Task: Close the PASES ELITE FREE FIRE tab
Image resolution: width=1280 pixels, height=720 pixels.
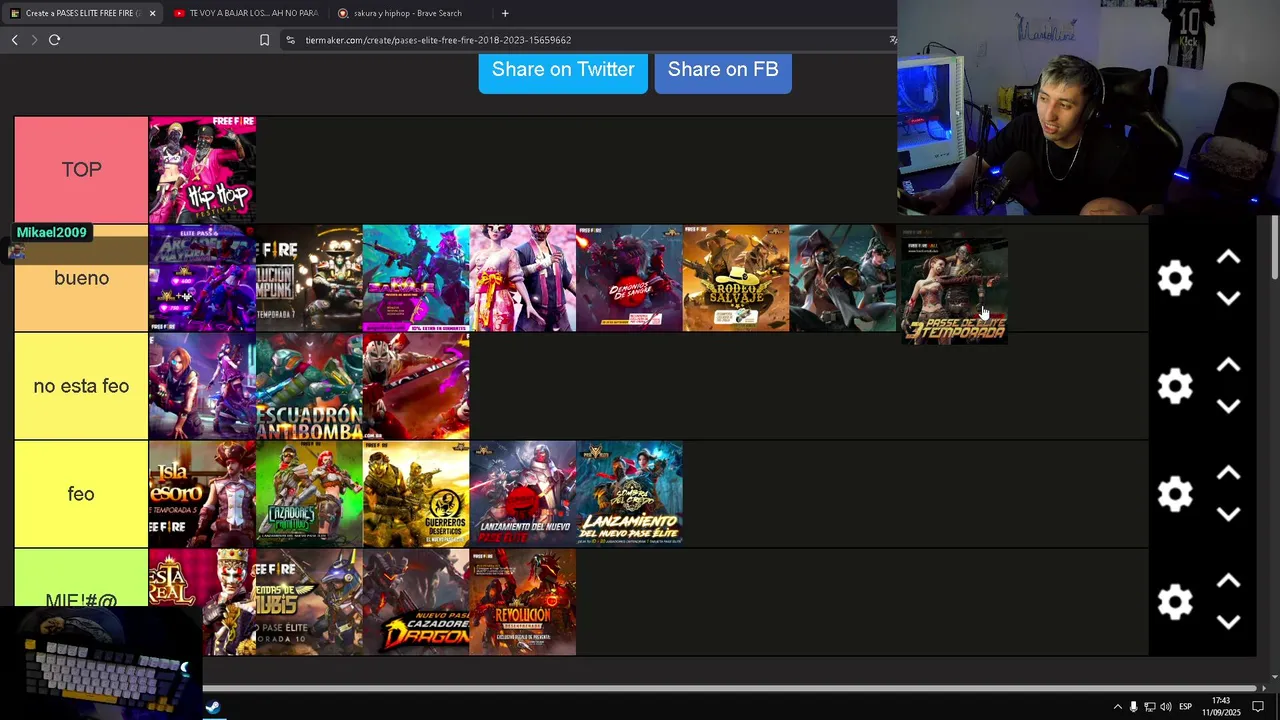Action: pos(152,13)
